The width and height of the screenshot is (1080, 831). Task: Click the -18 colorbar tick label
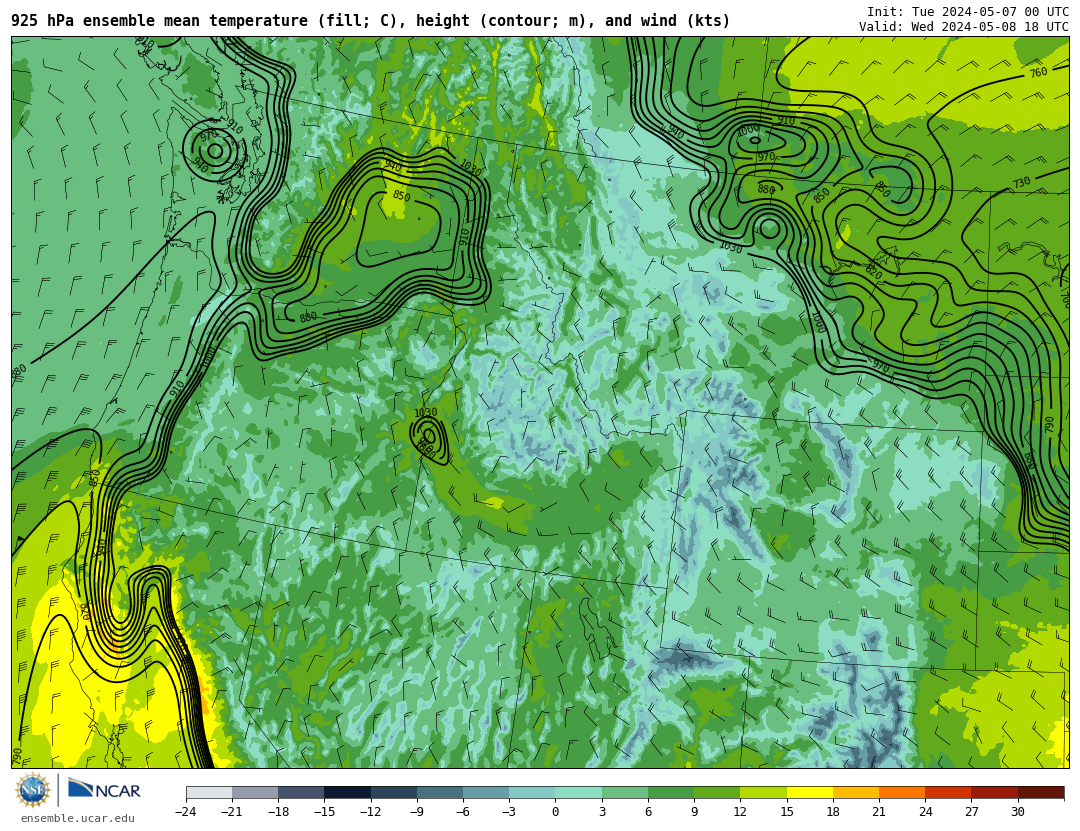(278, 812)
